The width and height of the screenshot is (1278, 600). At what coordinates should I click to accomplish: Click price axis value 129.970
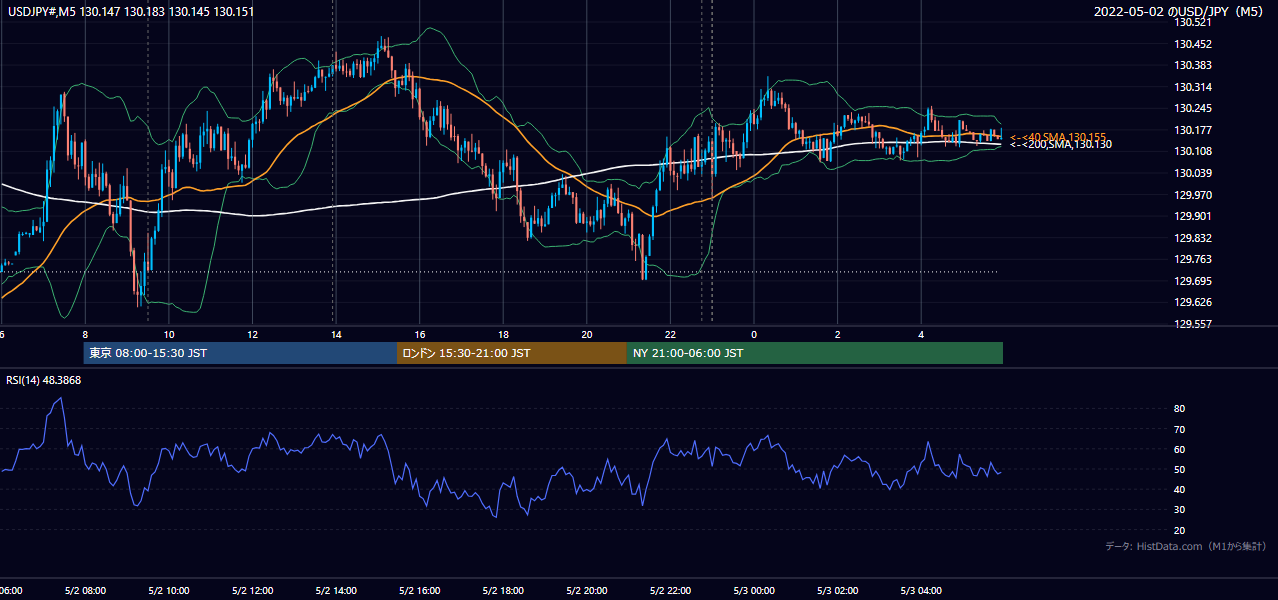click(x=1195, y=195)
